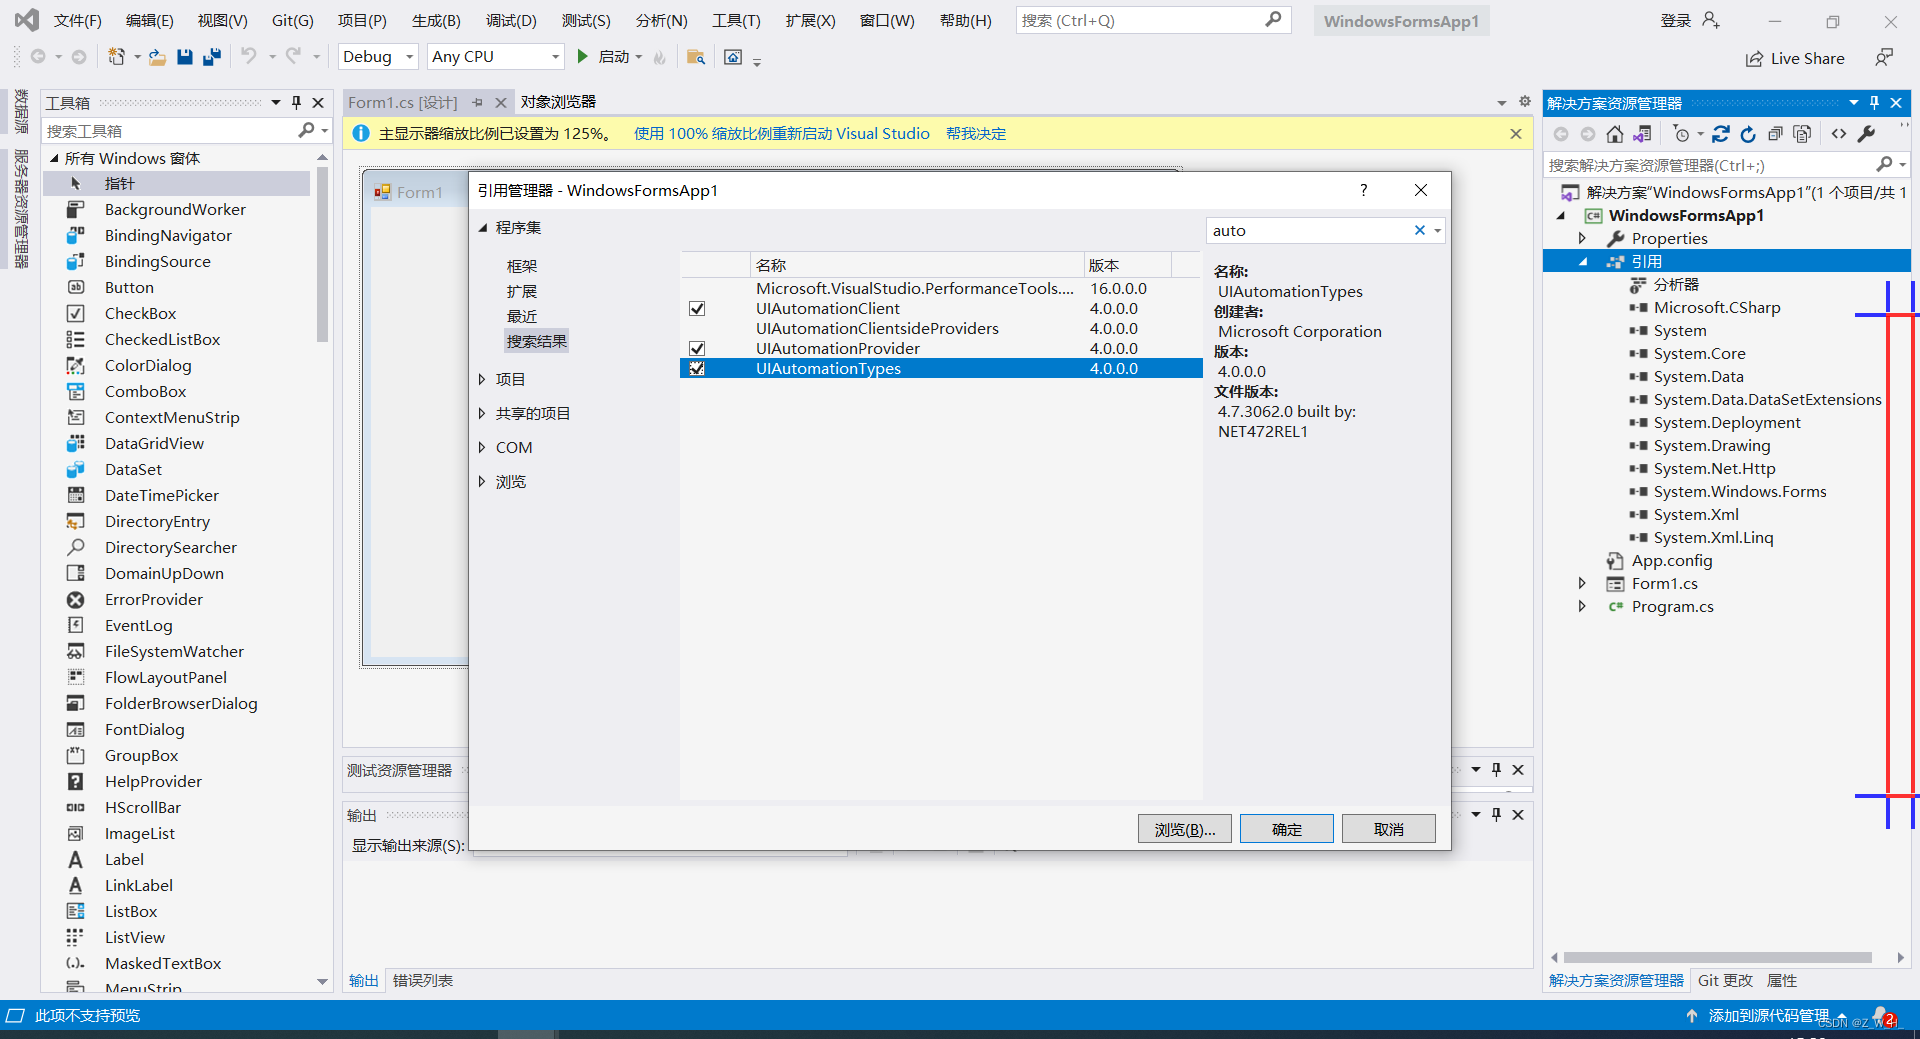1920x1039 pixels.
Task: Click the View Code icon in Solution Explorer
Action: point(1838,134)
